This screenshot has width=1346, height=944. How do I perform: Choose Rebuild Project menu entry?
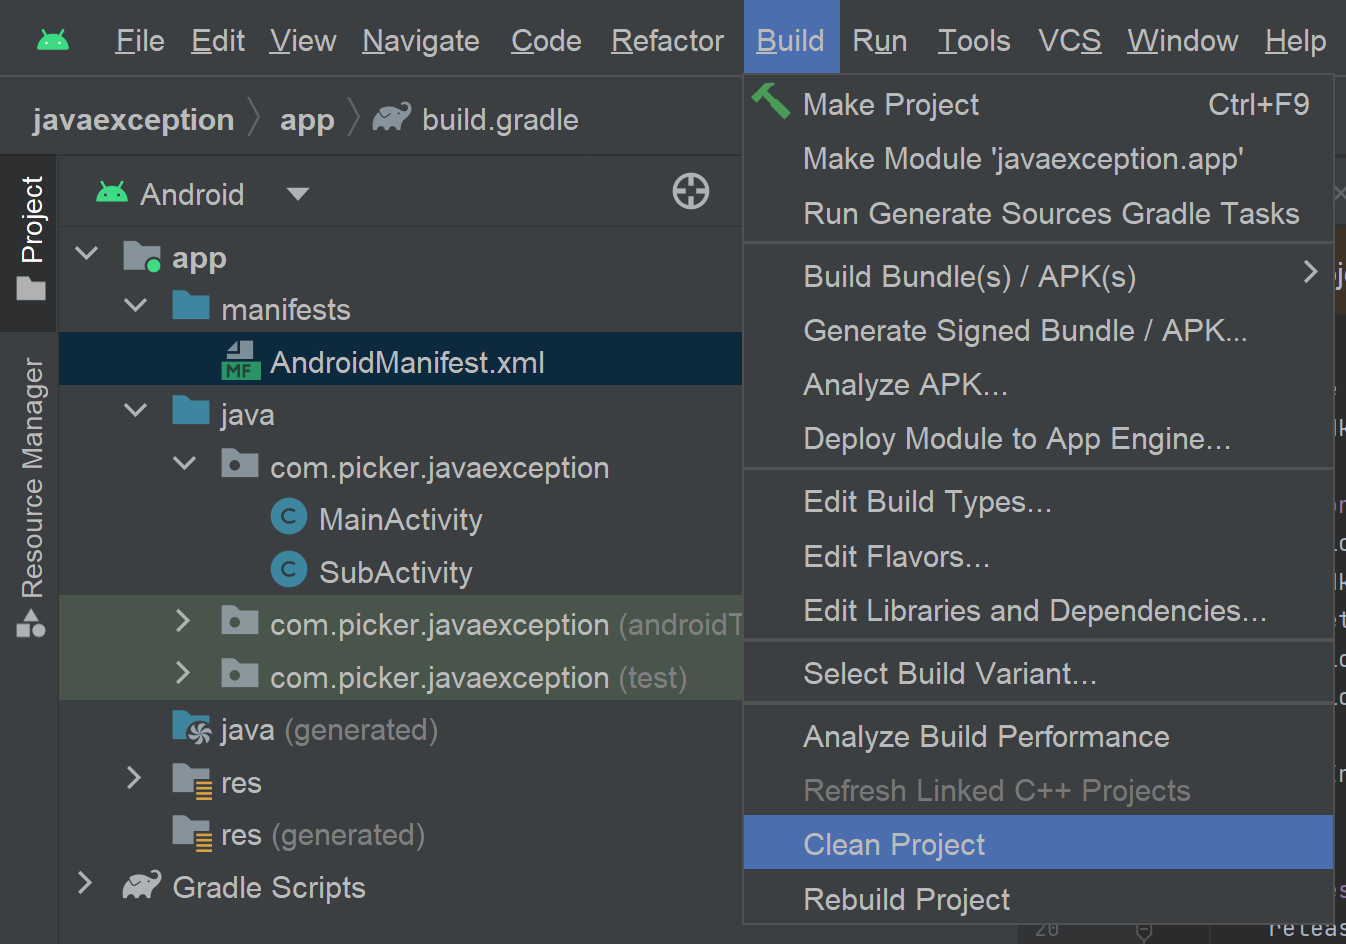906,900
